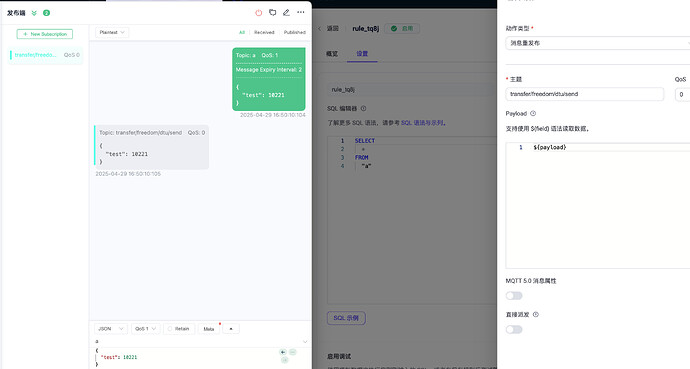Click the pencil edit connection icon
This screenshot has width=690, height=369.
pos(286,13)
